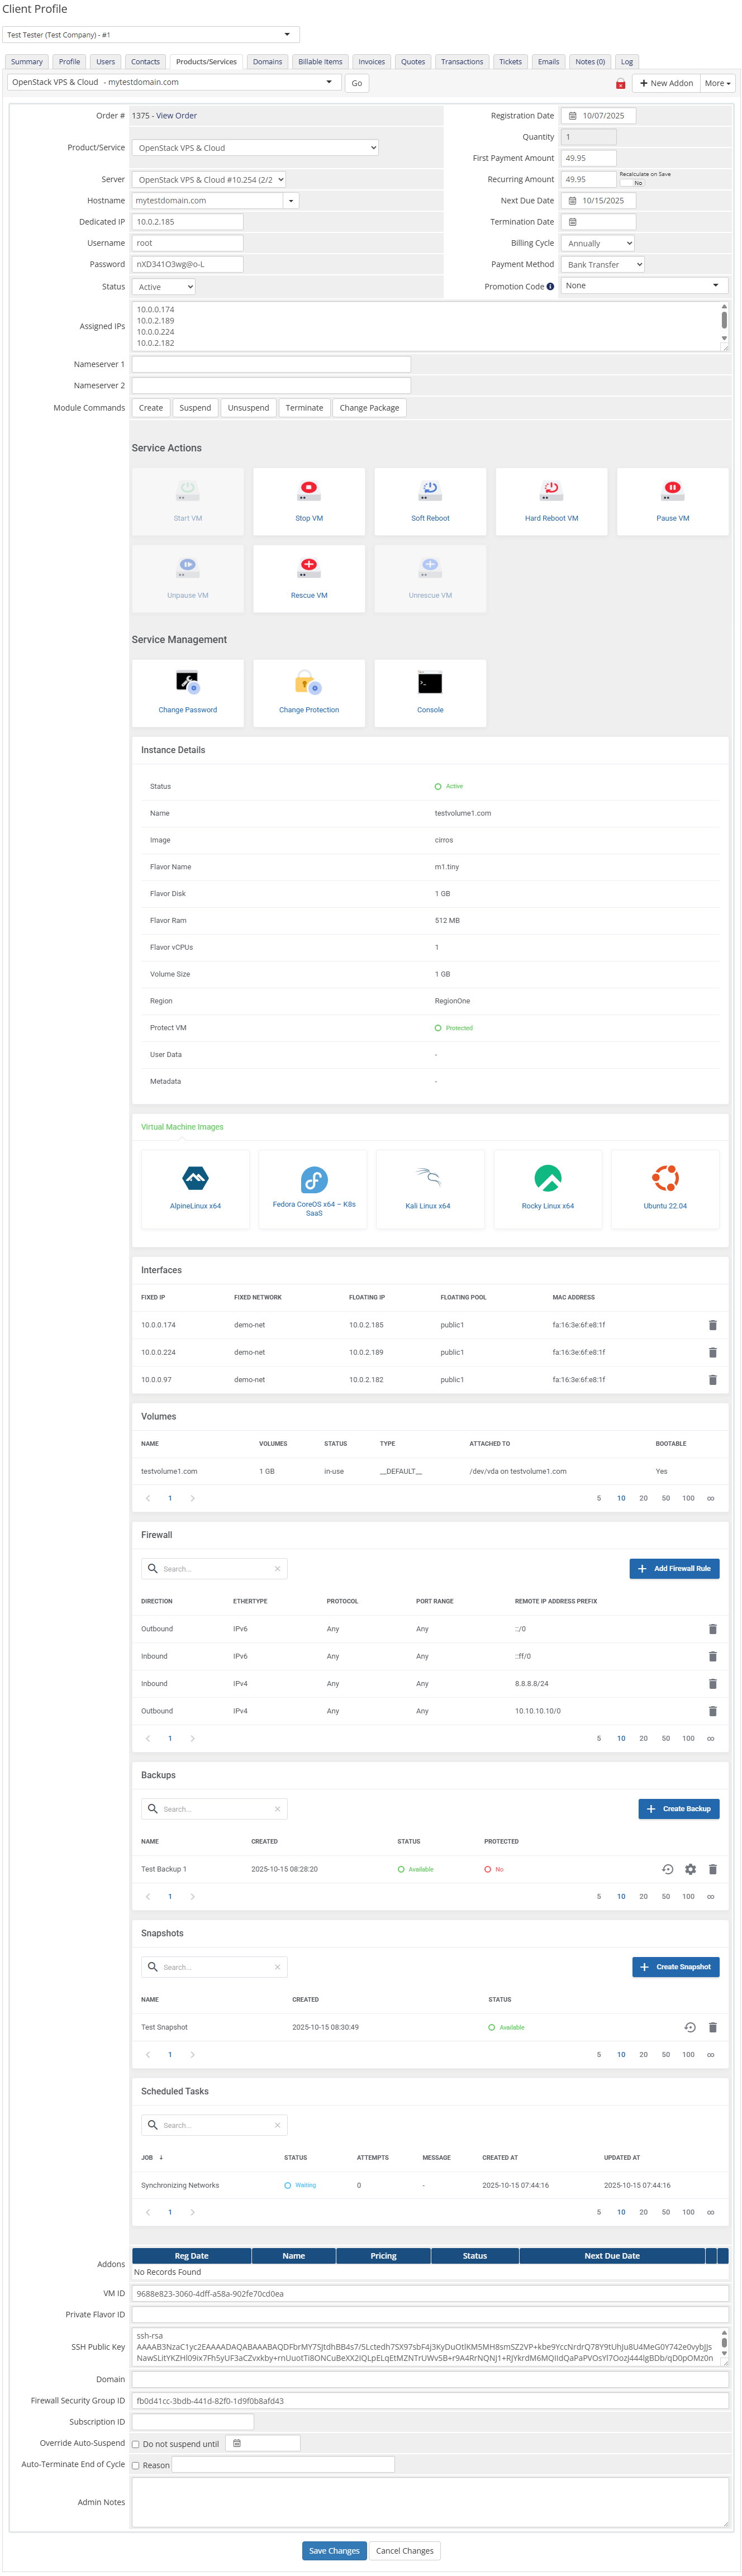The image size is (742, 2576).
Task: Toggle the Recalculate on Save switch
Action: pos(632,183)
